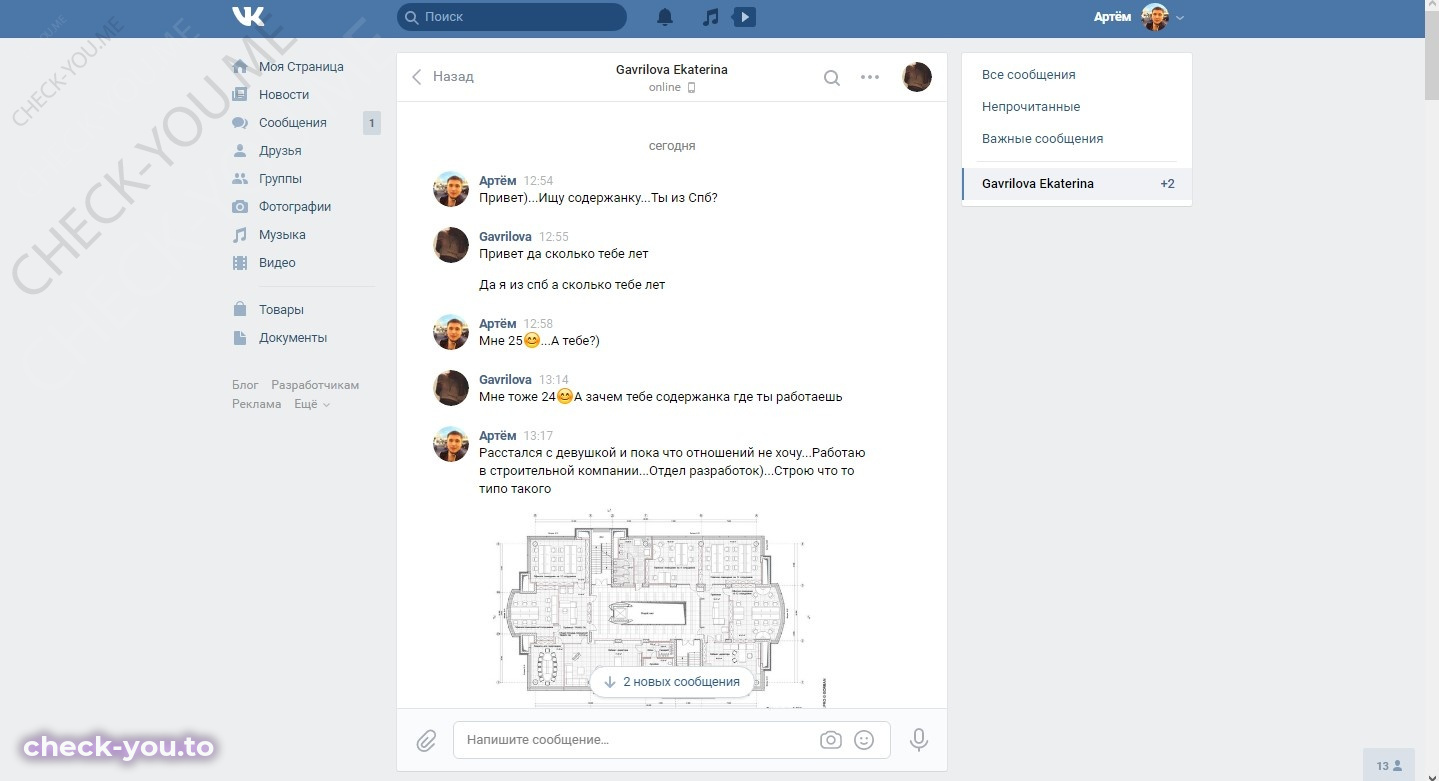Click sender name Gavrilova at 13:14
Viewport: 1439px width, 781px height.
[505, 380]
